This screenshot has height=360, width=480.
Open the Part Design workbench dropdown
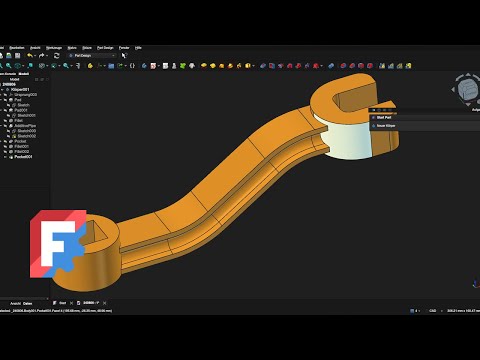coord(92,55)
